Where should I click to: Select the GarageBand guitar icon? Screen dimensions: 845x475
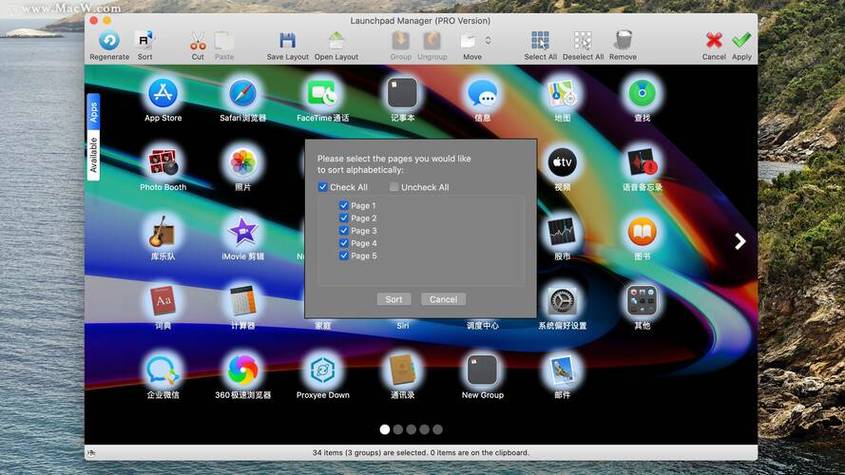click(163, 232)
